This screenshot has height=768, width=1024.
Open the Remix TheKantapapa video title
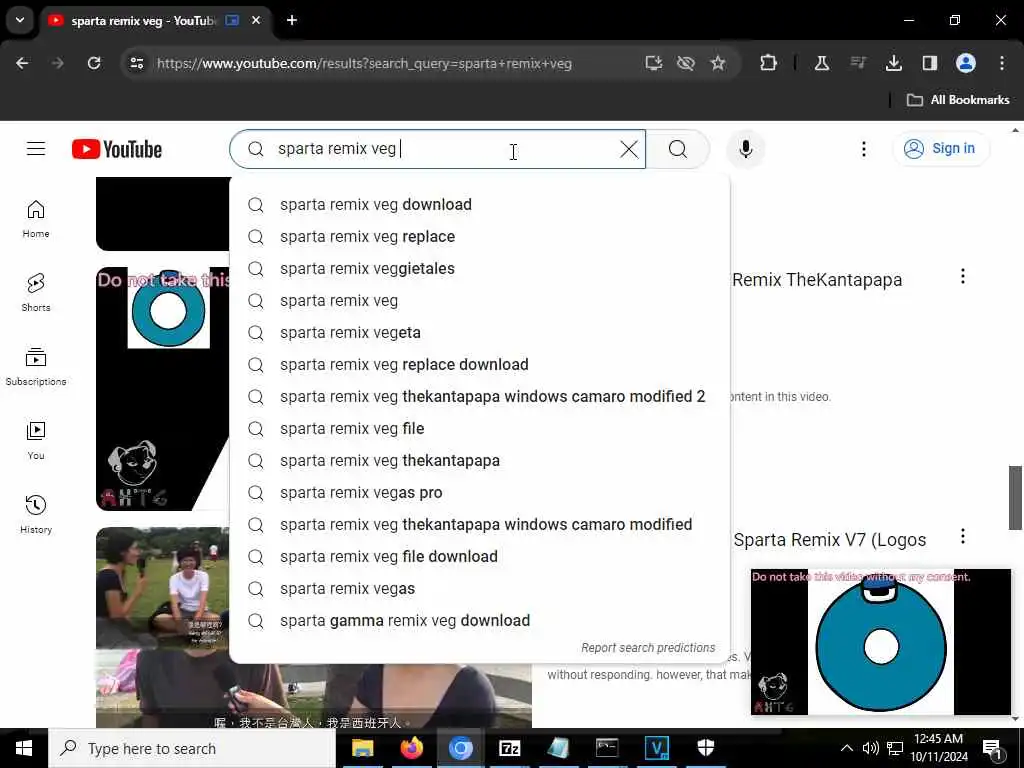(817, 280)
